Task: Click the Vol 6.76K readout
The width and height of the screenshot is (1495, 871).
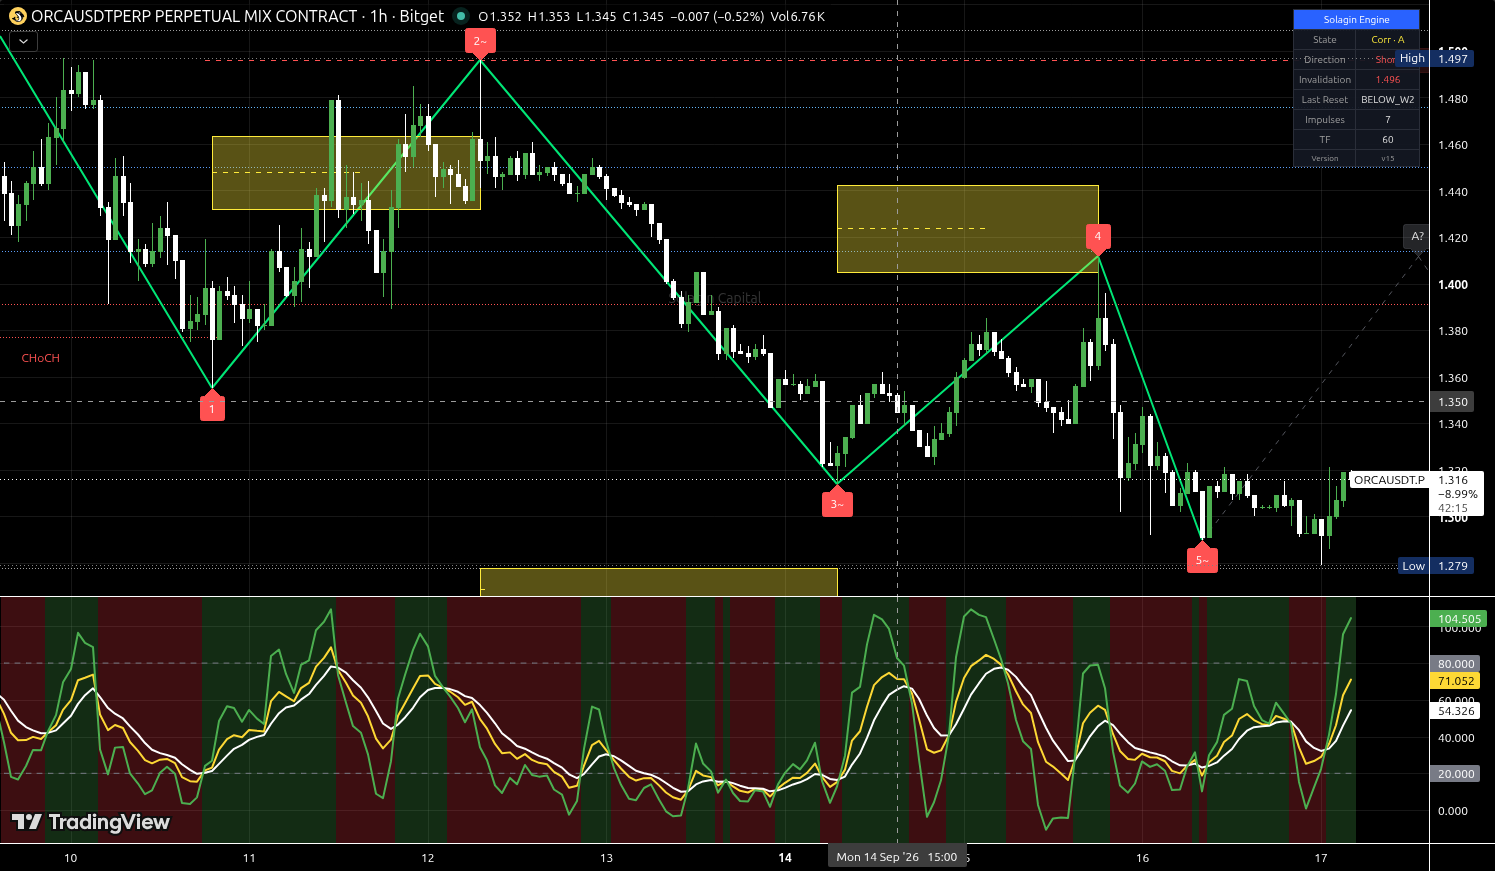Action: 797,17
